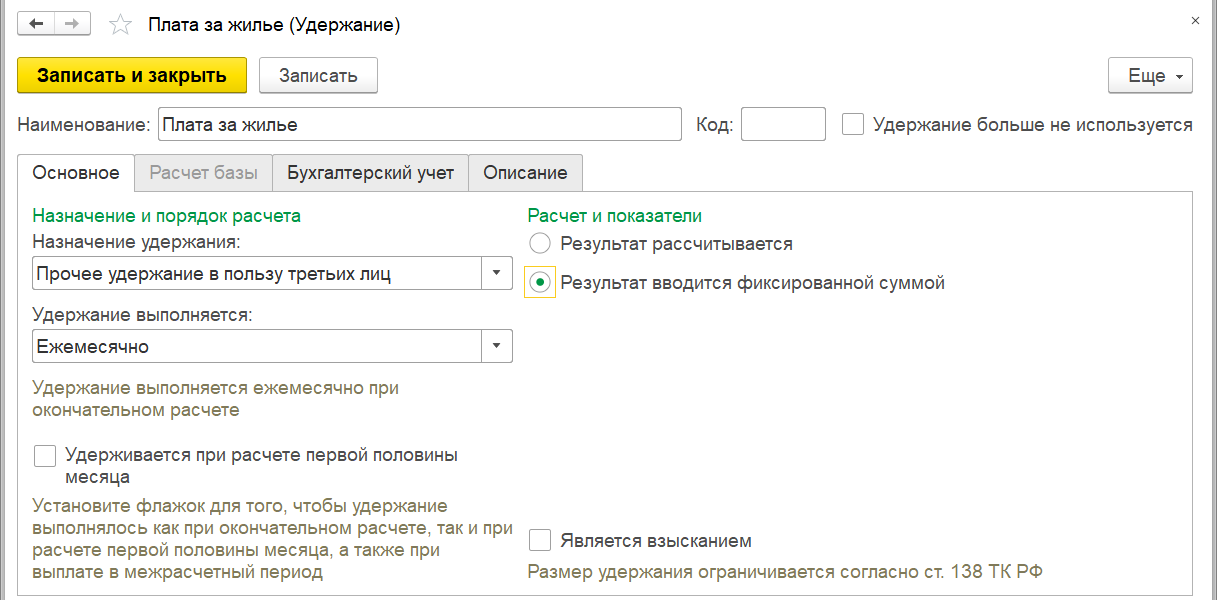The image size is (1217, 600).
Task: Click the forward navigation arrow
Action: click(x=72, y=24)
